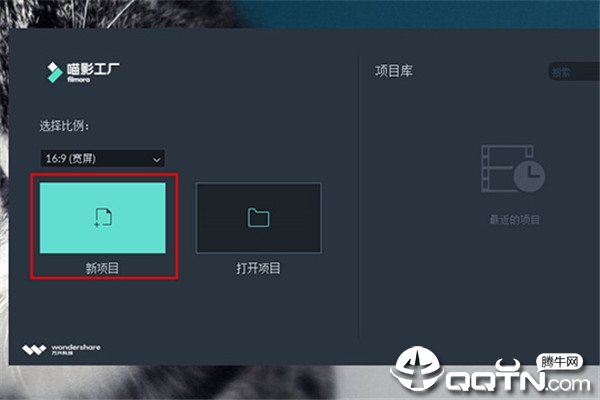Select the 打开项目 text label
Image resolution: width=600 pixels, height=400 pixels.
[258, 268]
